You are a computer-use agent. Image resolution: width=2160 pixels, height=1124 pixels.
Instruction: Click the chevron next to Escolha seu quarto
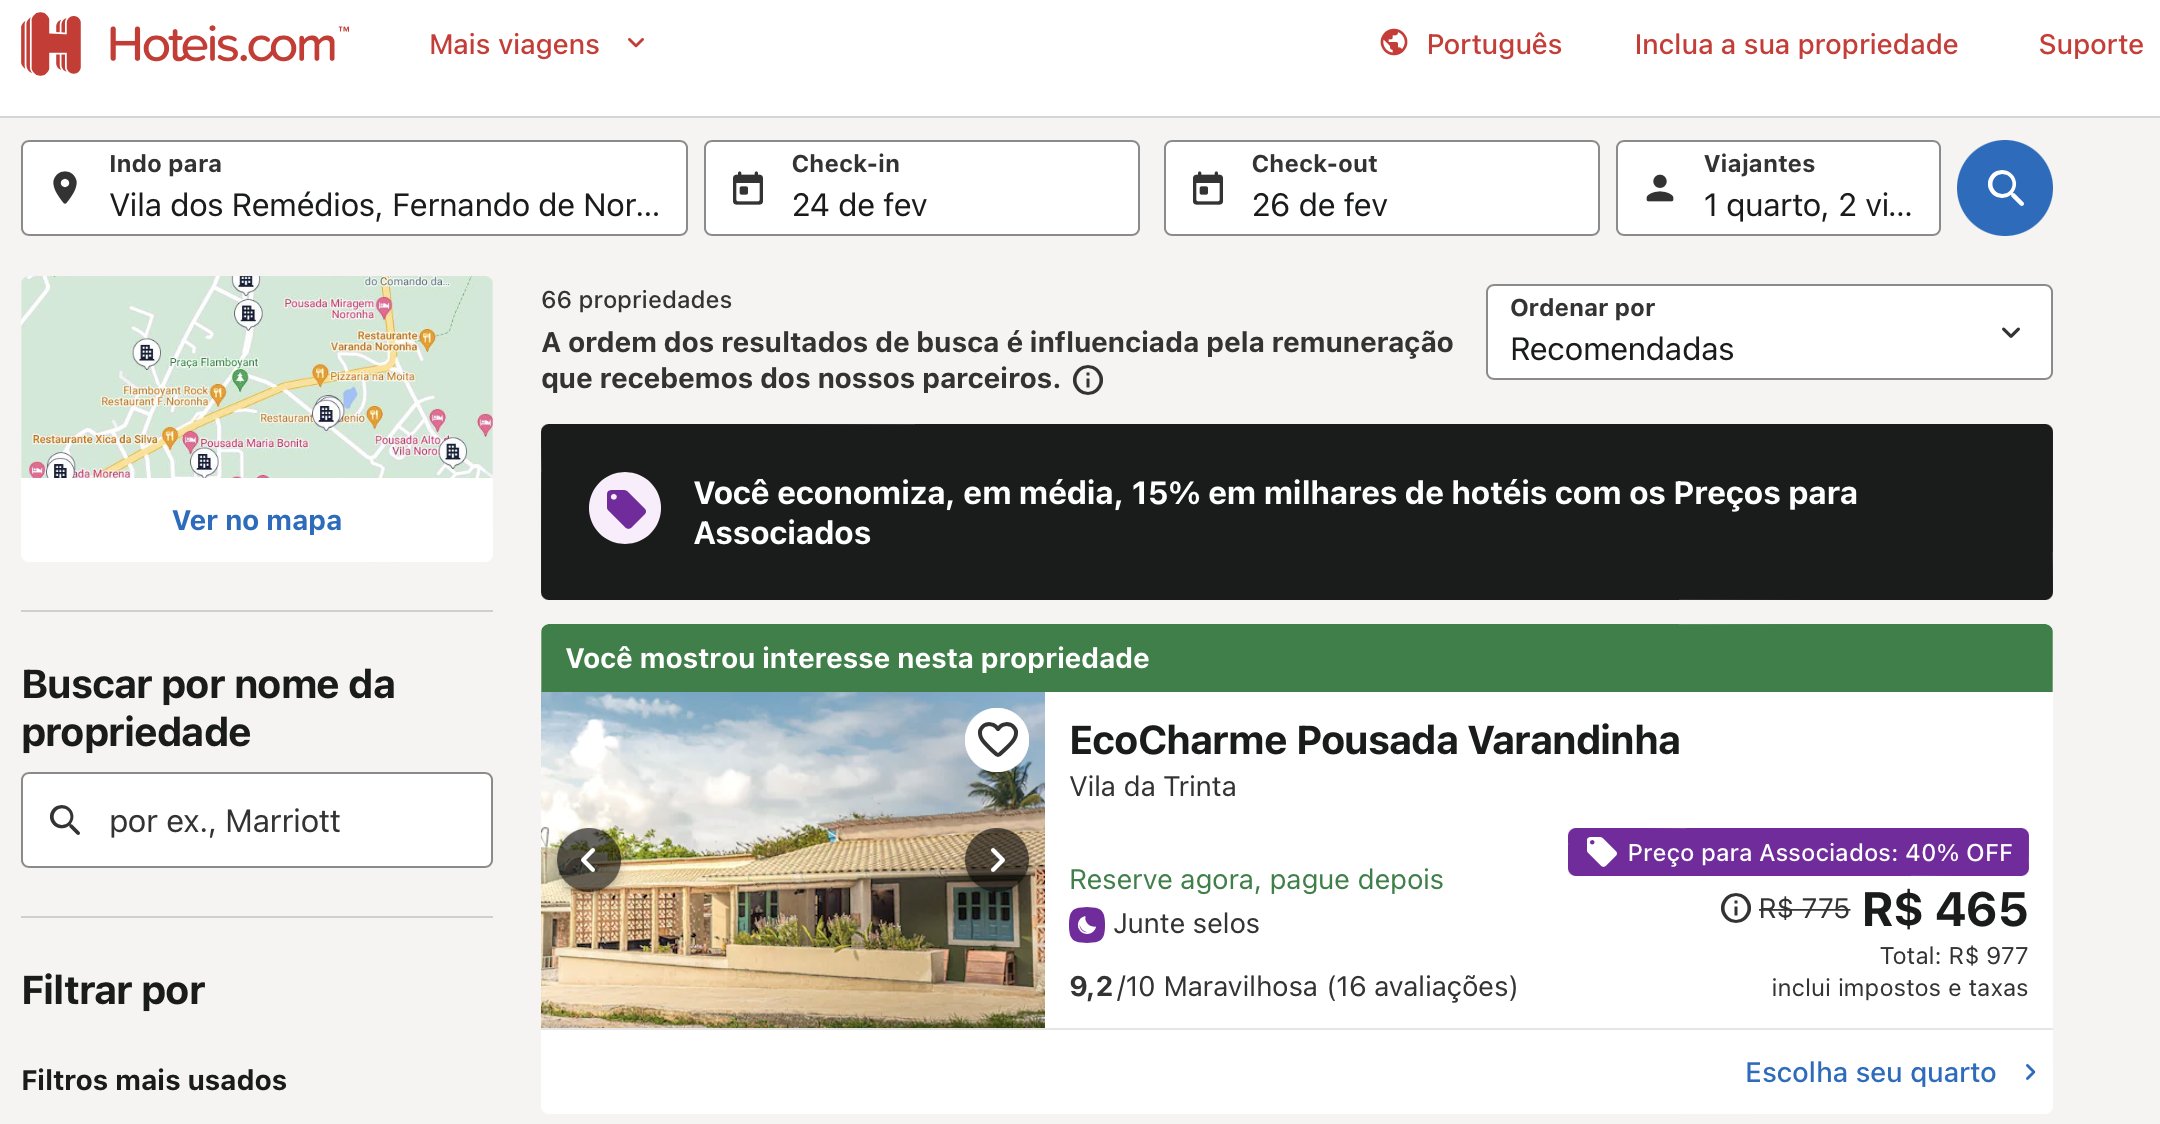point(2030,1072)
